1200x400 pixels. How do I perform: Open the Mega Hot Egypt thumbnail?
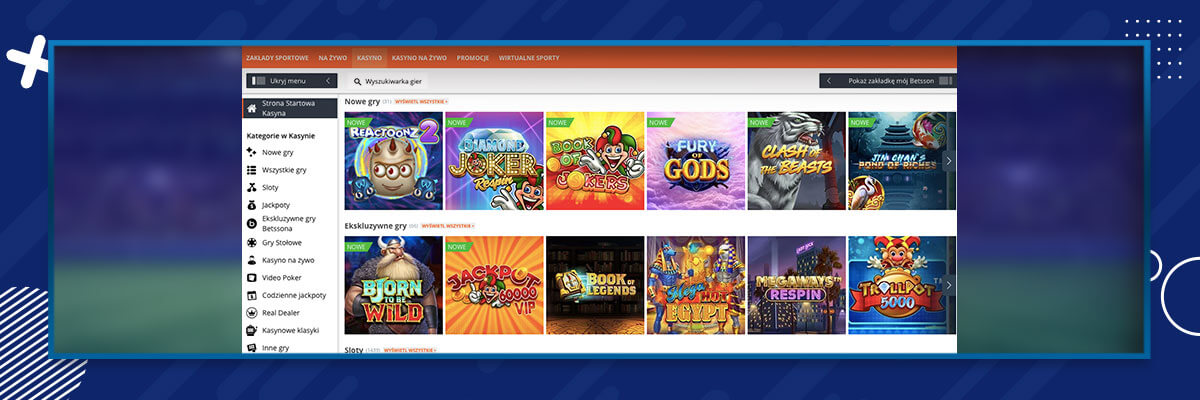pyautogui.click(x=696, y=285)
